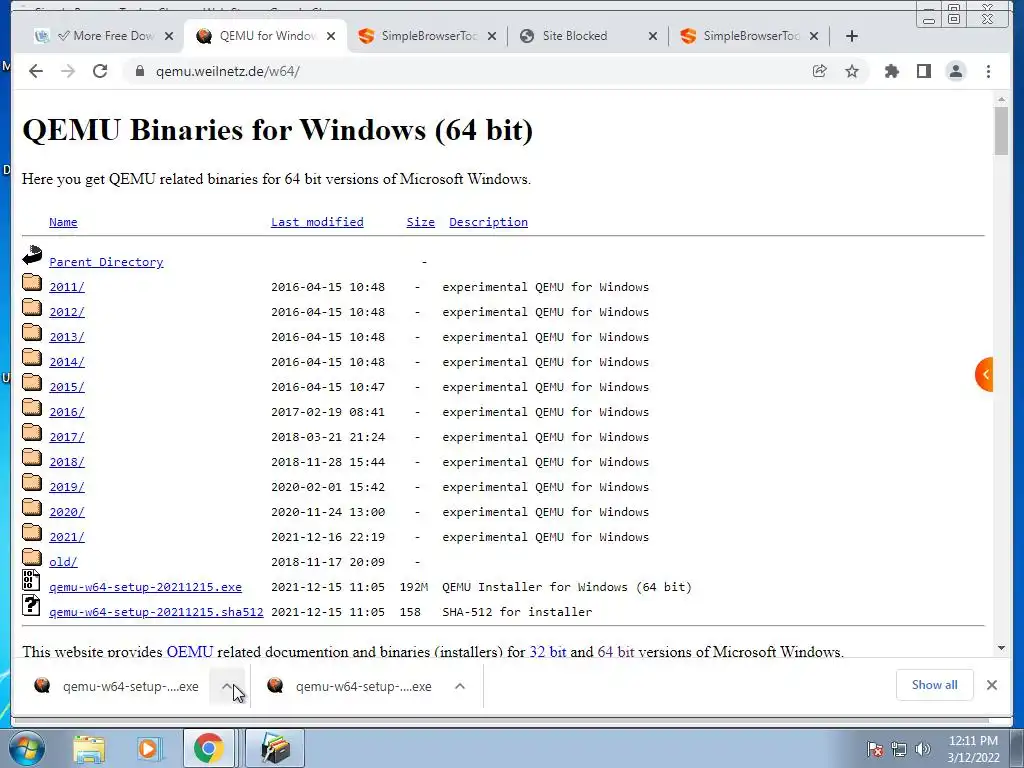Click the 2015 folder icon
This screenshot has width=1024, height=768.
(32, 383)
